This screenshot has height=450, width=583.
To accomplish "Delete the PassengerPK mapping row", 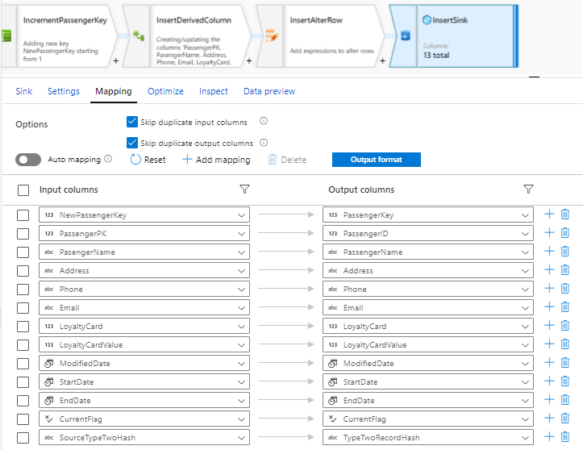I will [565, 233].
